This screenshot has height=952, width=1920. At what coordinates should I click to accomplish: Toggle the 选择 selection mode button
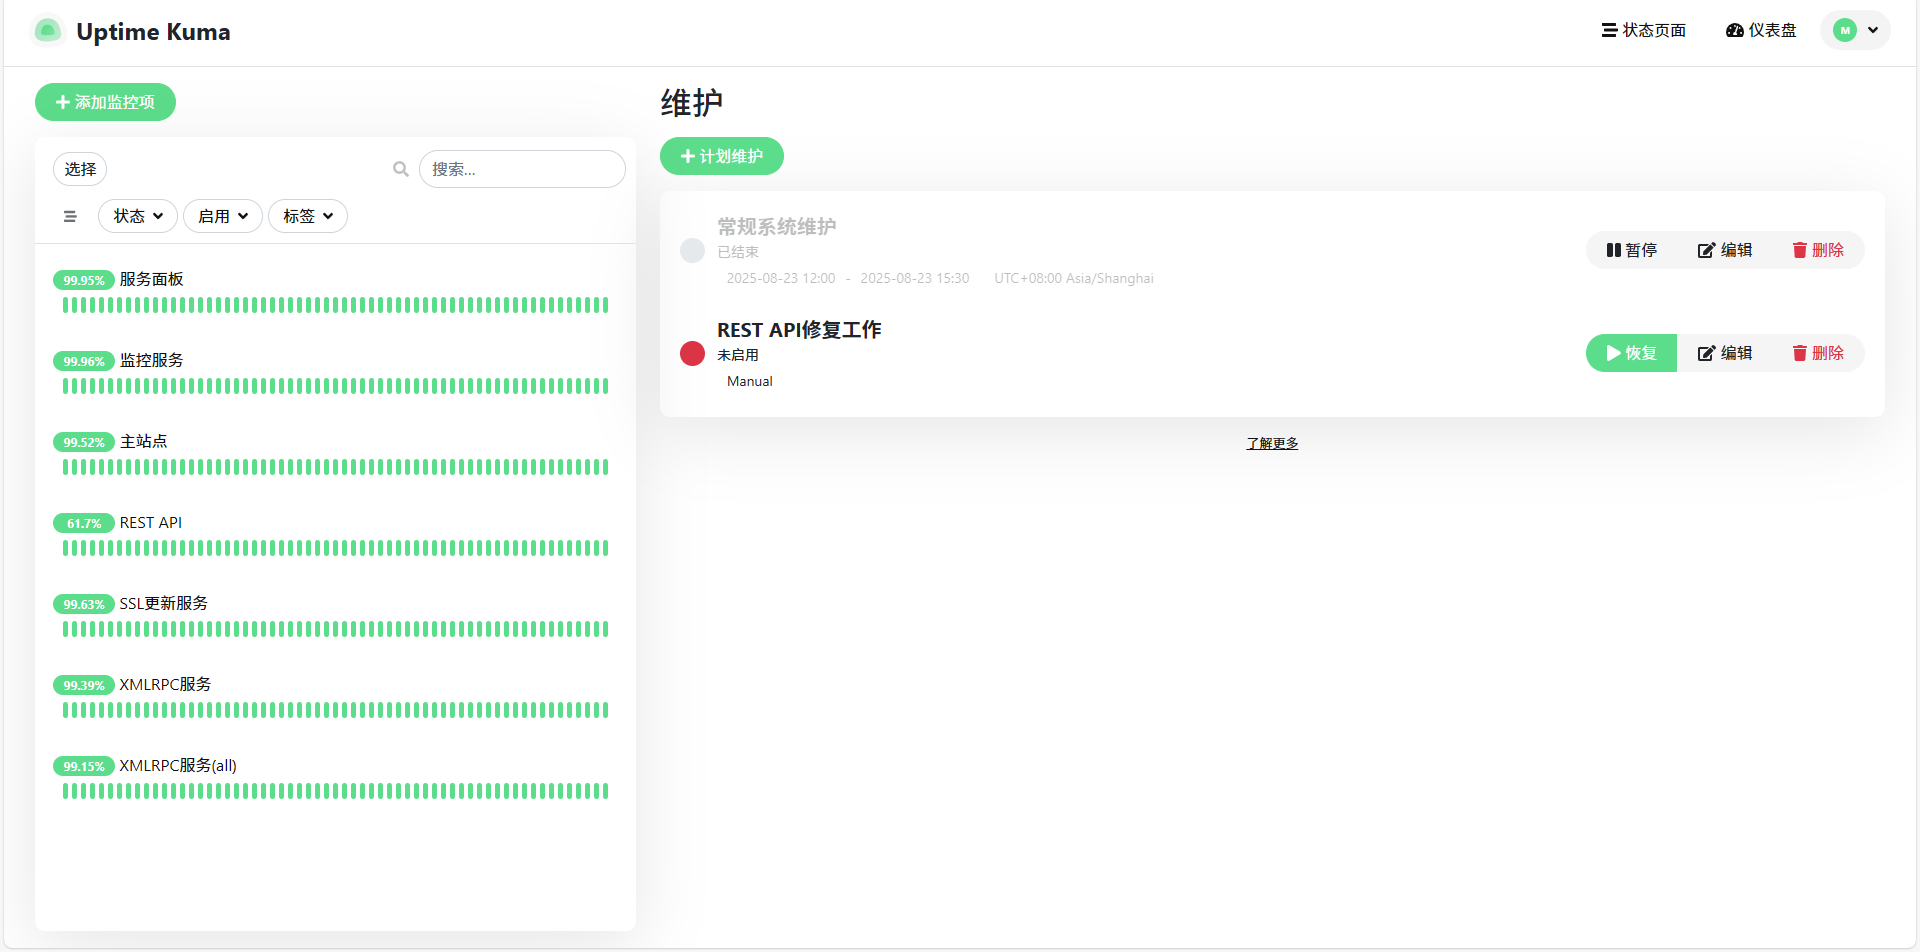(80, 169)
